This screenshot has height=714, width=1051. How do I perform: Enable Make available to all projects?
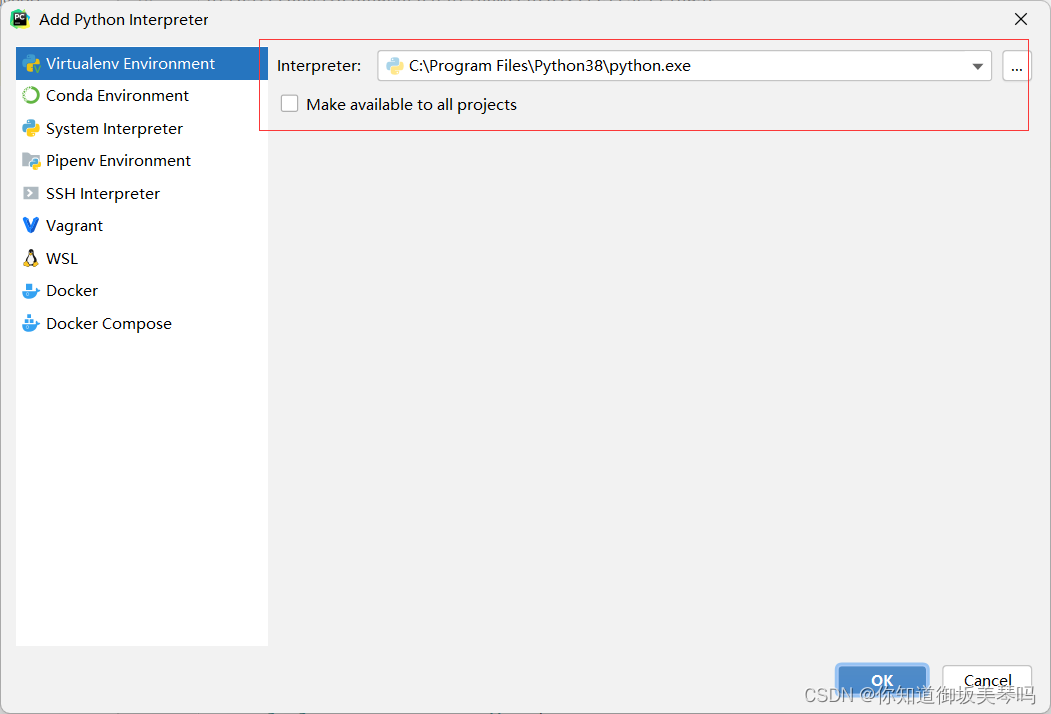click(290, 104)
